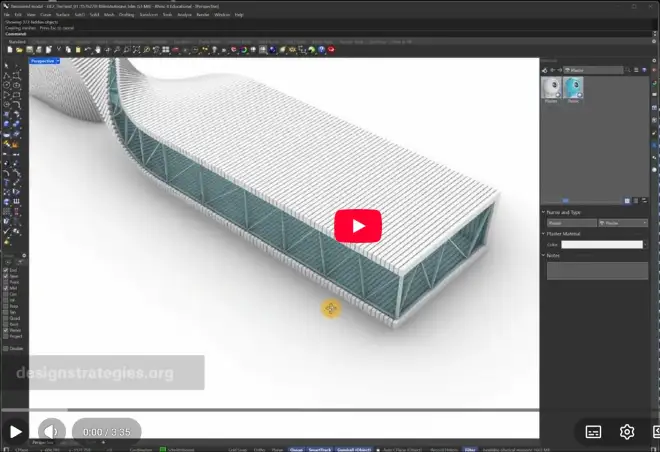
Task: Toggle the Mid object snap checkbox
Action: click(6, 288)
